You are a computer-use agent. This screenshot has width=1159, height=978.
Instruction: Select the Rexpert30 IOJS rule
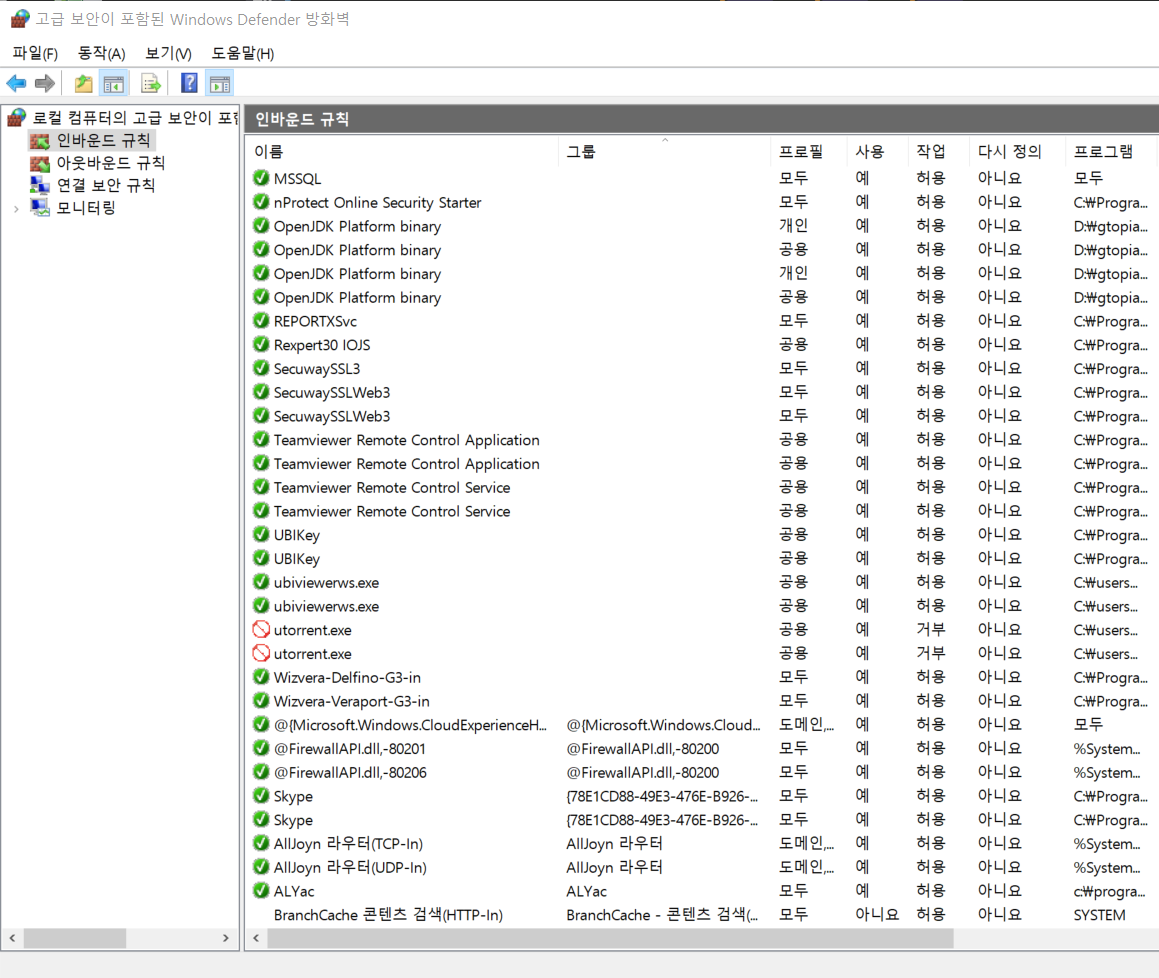(322, 344)
